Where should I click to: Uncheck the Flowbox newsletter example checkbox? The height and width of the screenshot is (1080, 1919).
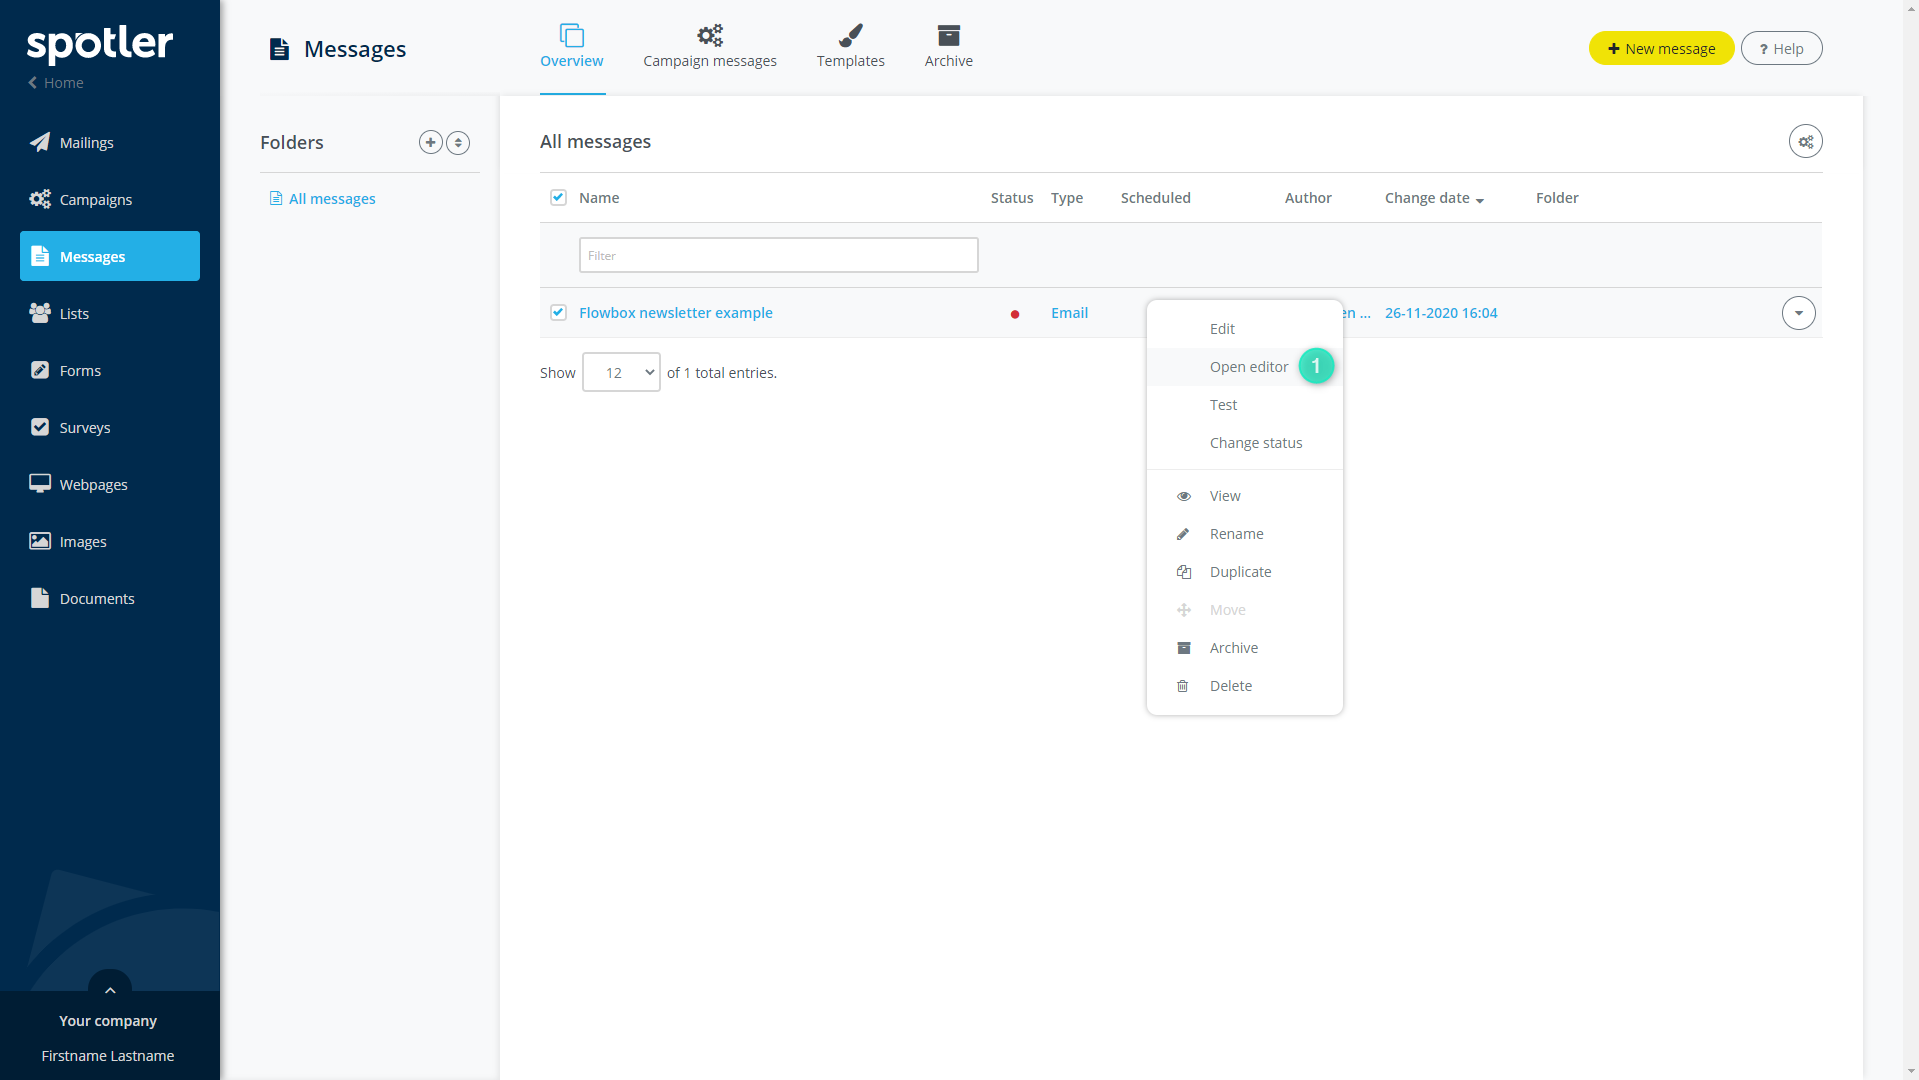[x=558, y=313]
